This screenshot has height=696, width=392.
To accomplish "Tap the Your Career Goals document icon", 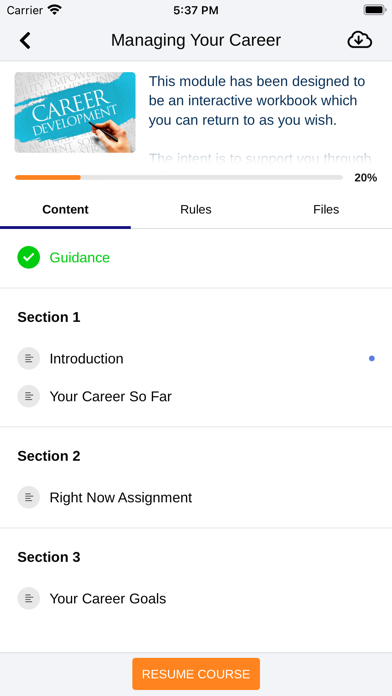I will pyautogui.click(x=29, y=598).
